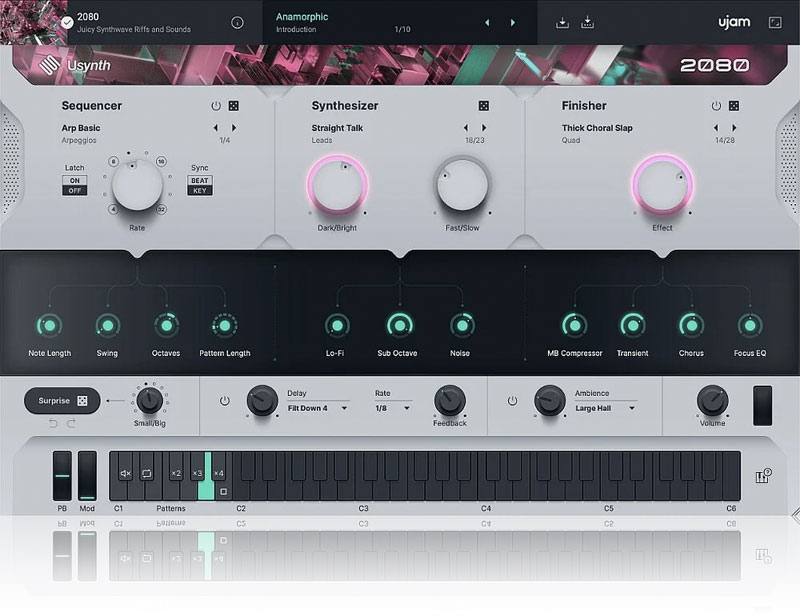Select previous Synthesizer preset before Straight Talk
Image resolution: width=800 pixels, height=616 pixels.
[x=465, y=128]
